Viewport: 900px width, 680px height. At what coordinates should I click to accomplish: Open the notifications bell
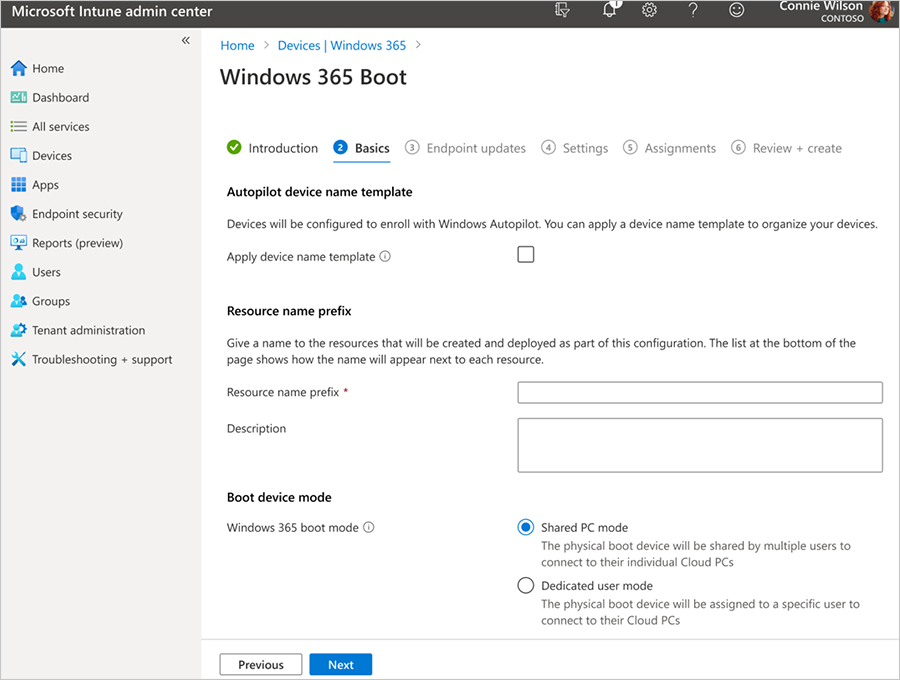pos(607,12)
